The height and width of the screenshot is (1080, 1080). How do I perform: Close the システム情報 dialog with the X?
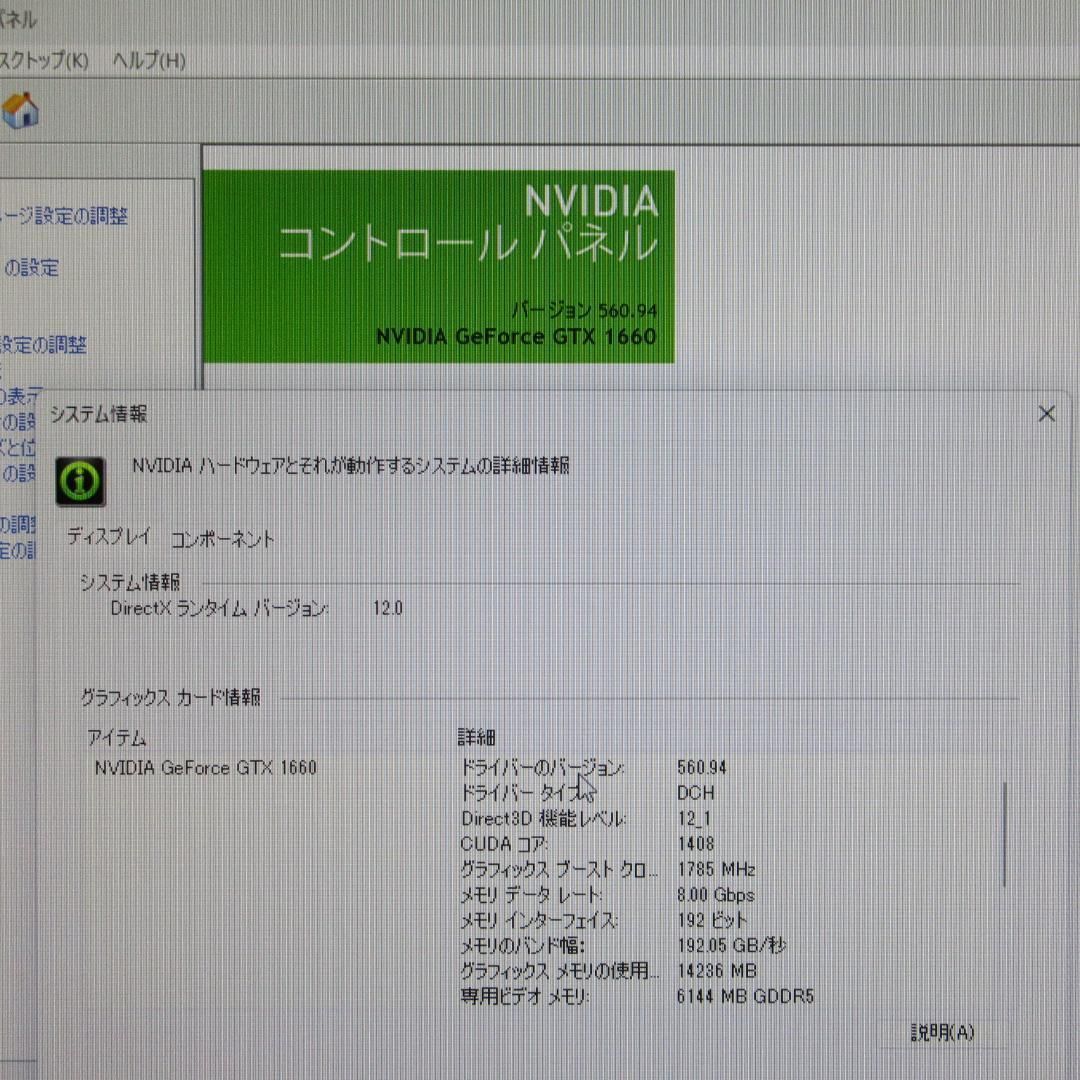(x=1046, y=413)
